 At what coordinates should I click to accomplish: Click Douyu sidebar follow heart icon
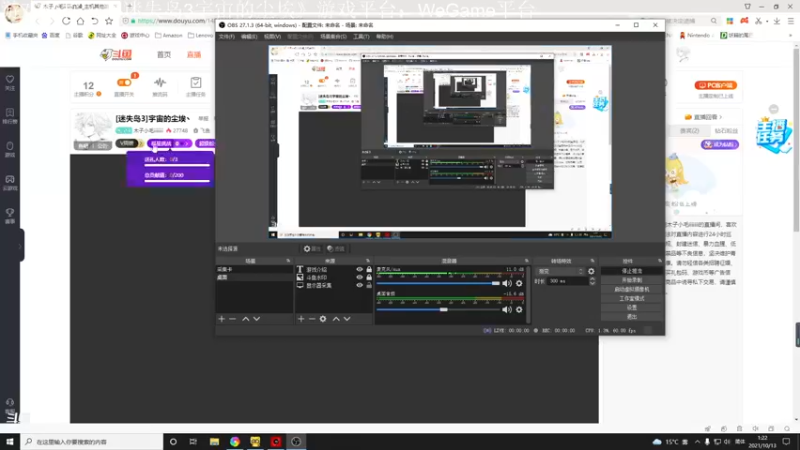[10, 82]
